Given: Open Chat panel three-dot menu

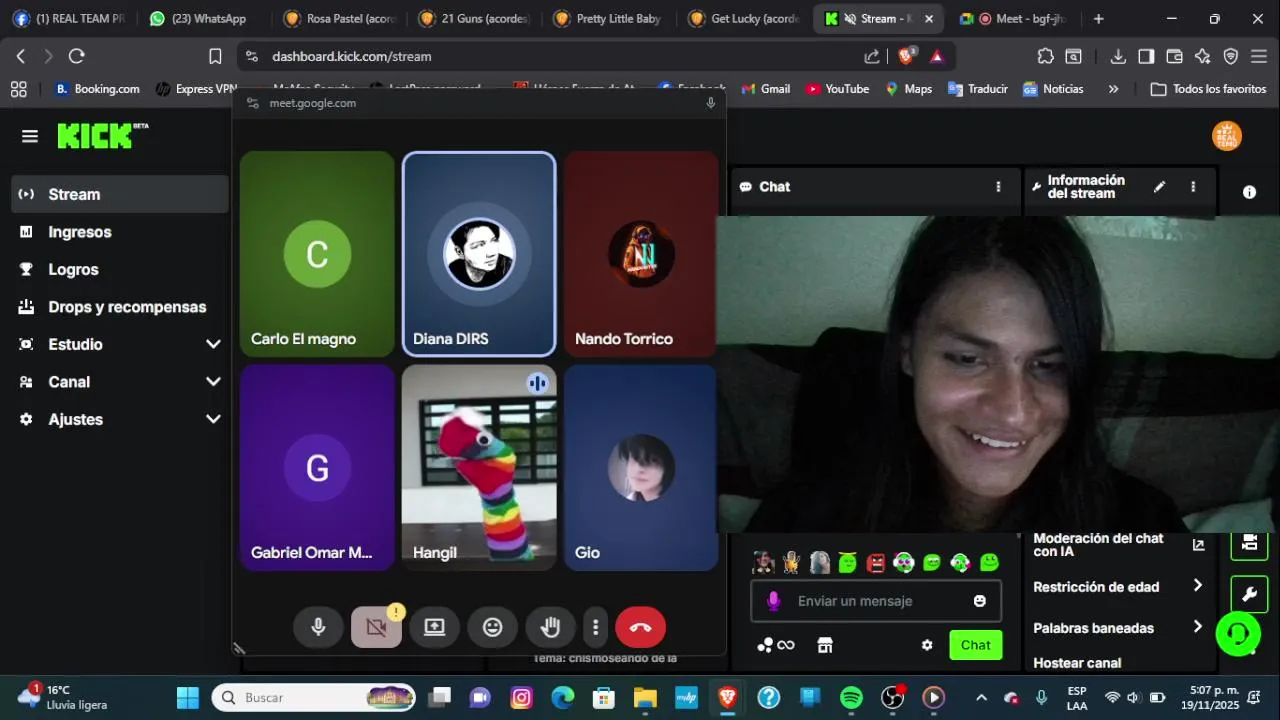Looking at the screenshot, I should tap(998, 187).
